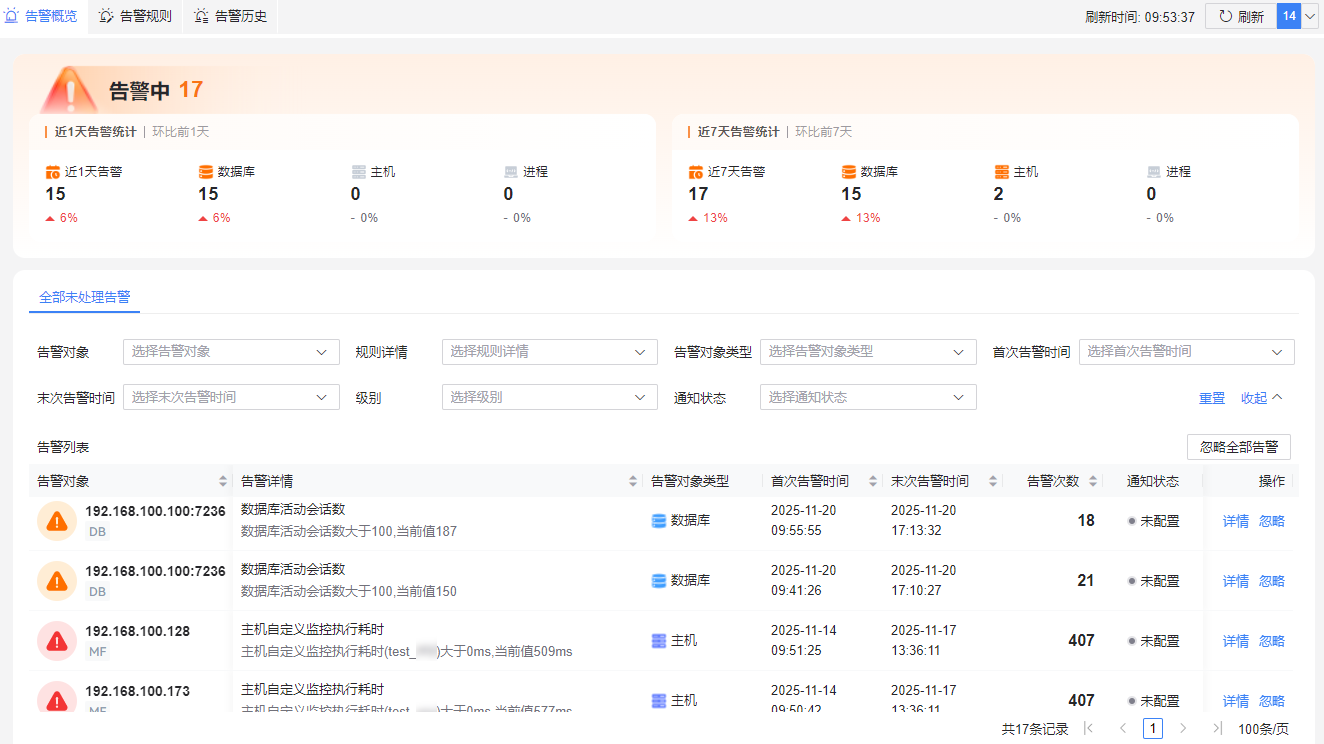Click 数据库活动会话数大于100,当前值150 text
Screen dimensions: 1324x744
349,591
